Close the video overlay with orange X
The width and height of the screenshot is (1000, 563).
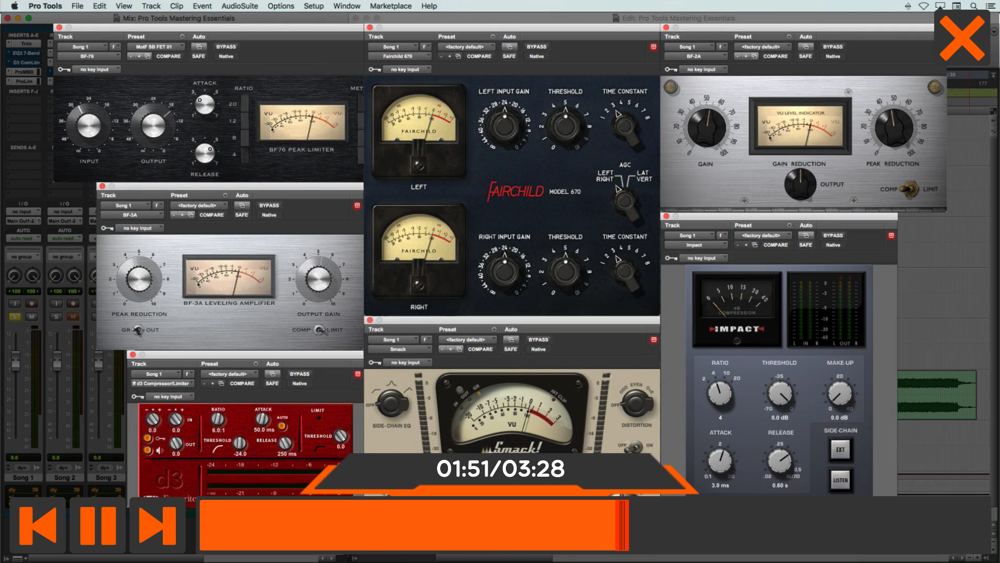click(962, 38)
